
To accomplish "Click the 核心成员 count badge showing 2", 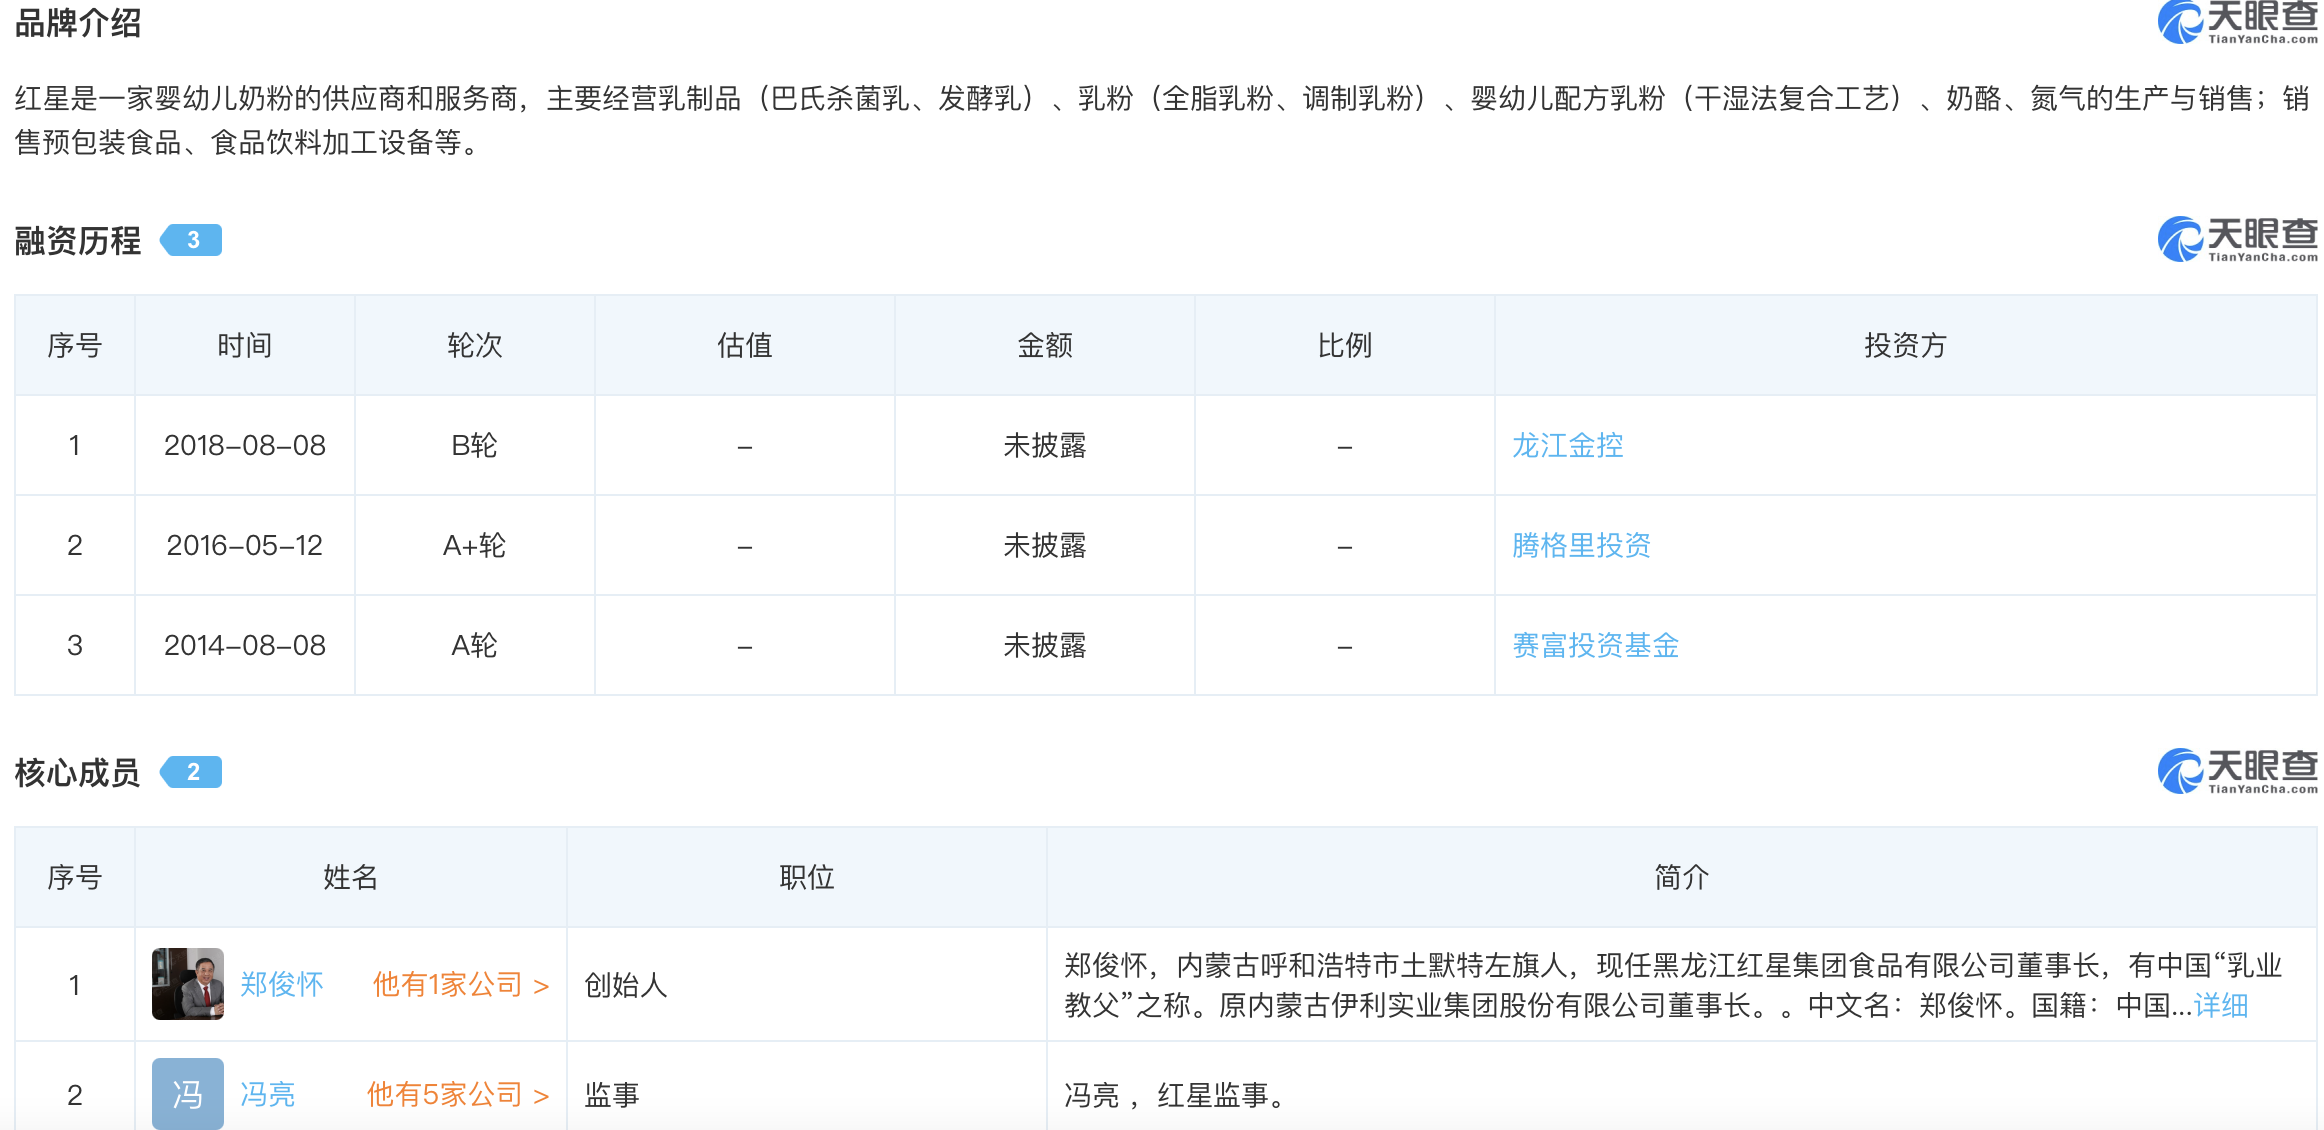I will click(192, 772).
